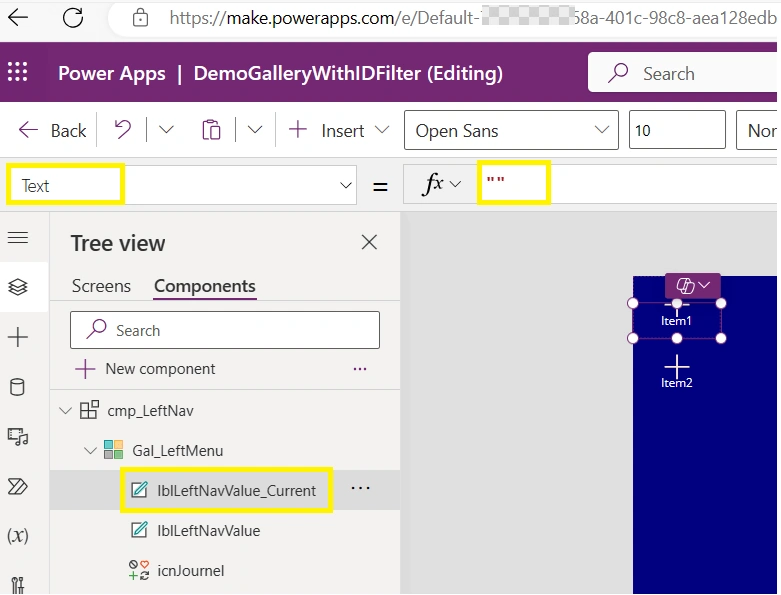Open the Tree view layers icon
The image size is (781, 595).
[18, 287]
